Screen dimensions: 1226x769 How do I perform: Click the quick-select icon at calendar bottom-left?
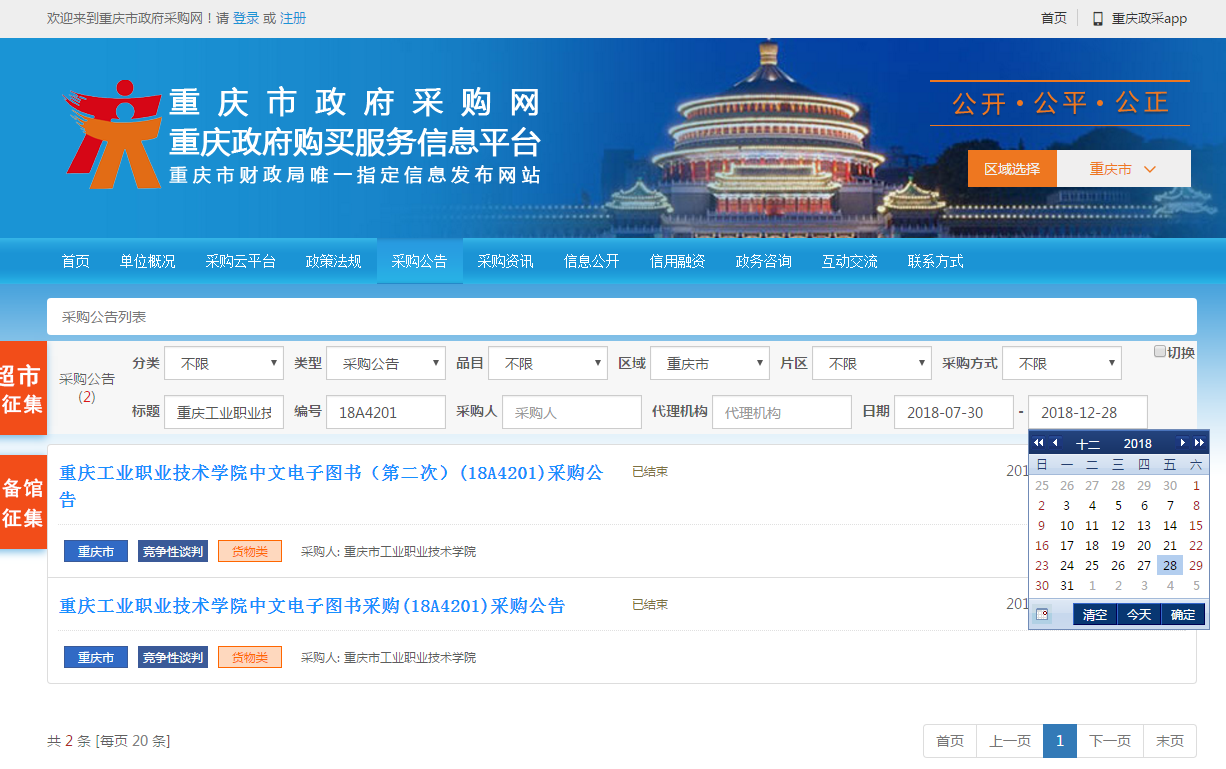coord(1042,614)
